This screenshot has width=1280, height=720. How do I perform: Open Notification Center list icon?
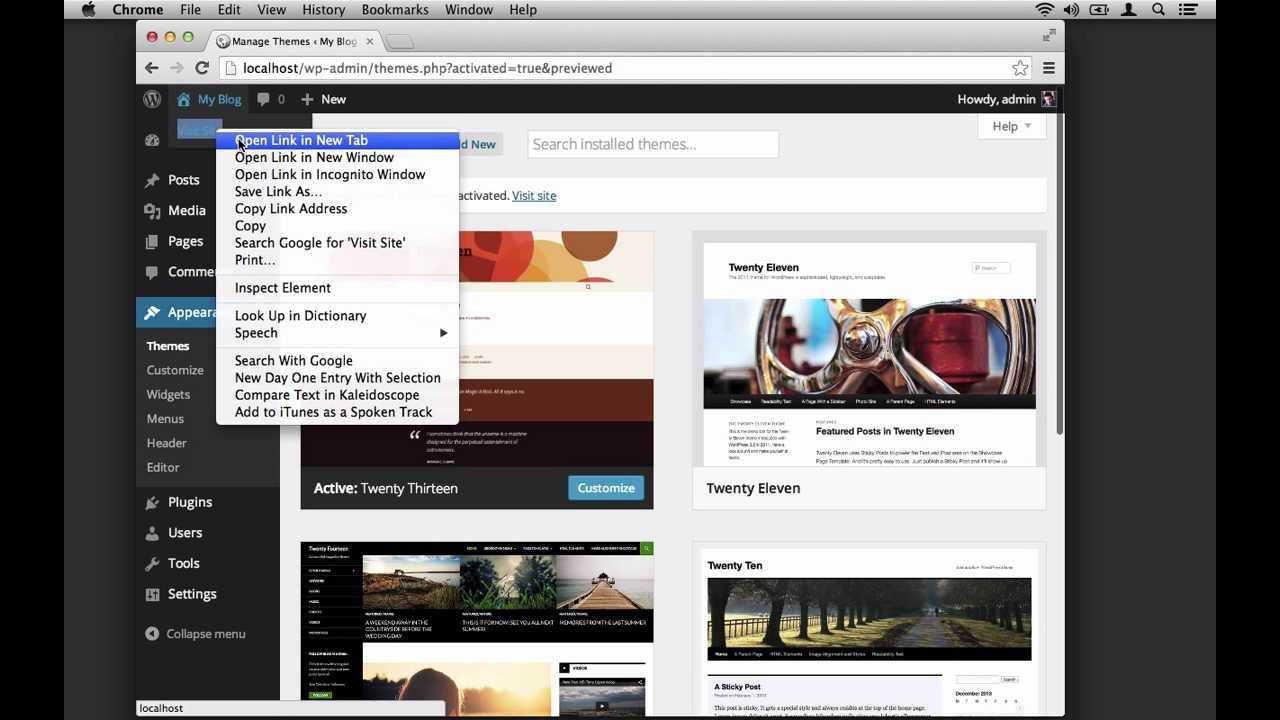click(x=1187, y=9)
